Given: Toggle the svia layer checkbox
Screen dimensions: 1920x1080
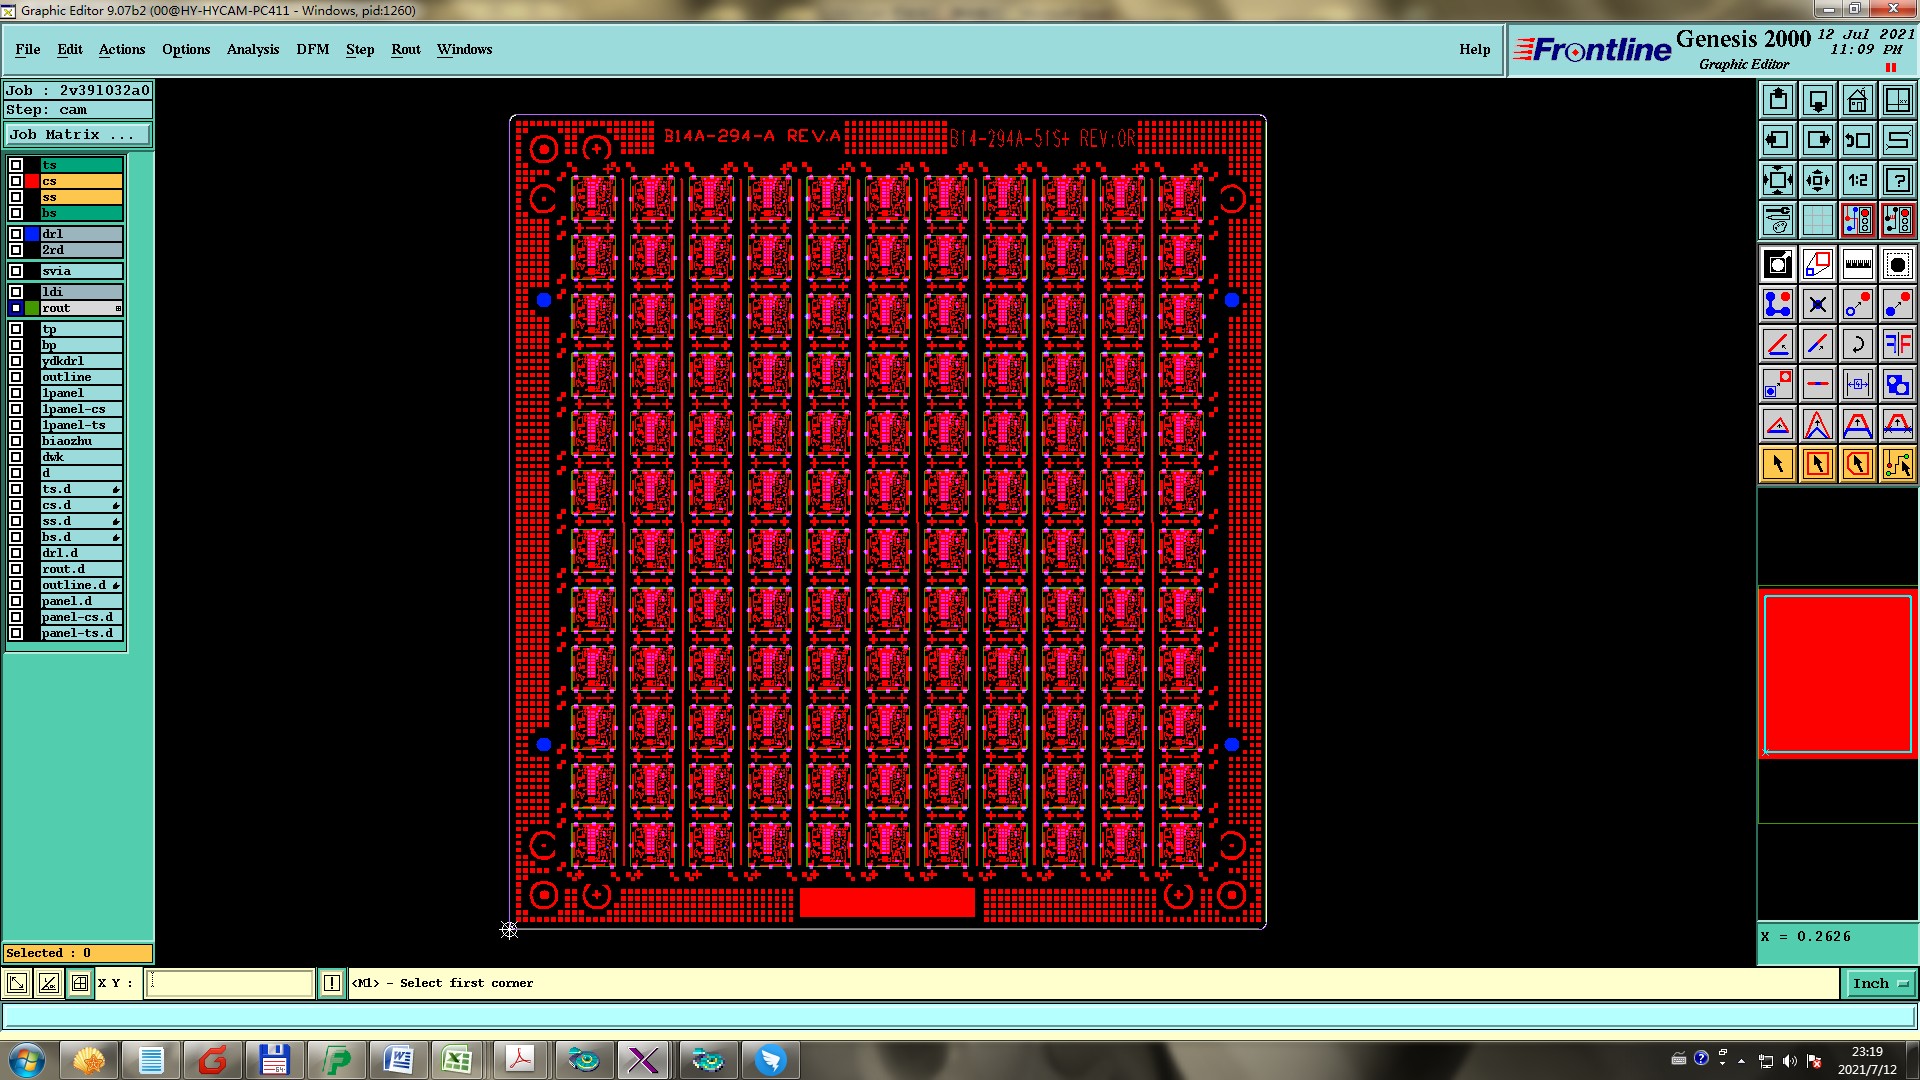Looking at the screenshot, I should coord(16,271).
